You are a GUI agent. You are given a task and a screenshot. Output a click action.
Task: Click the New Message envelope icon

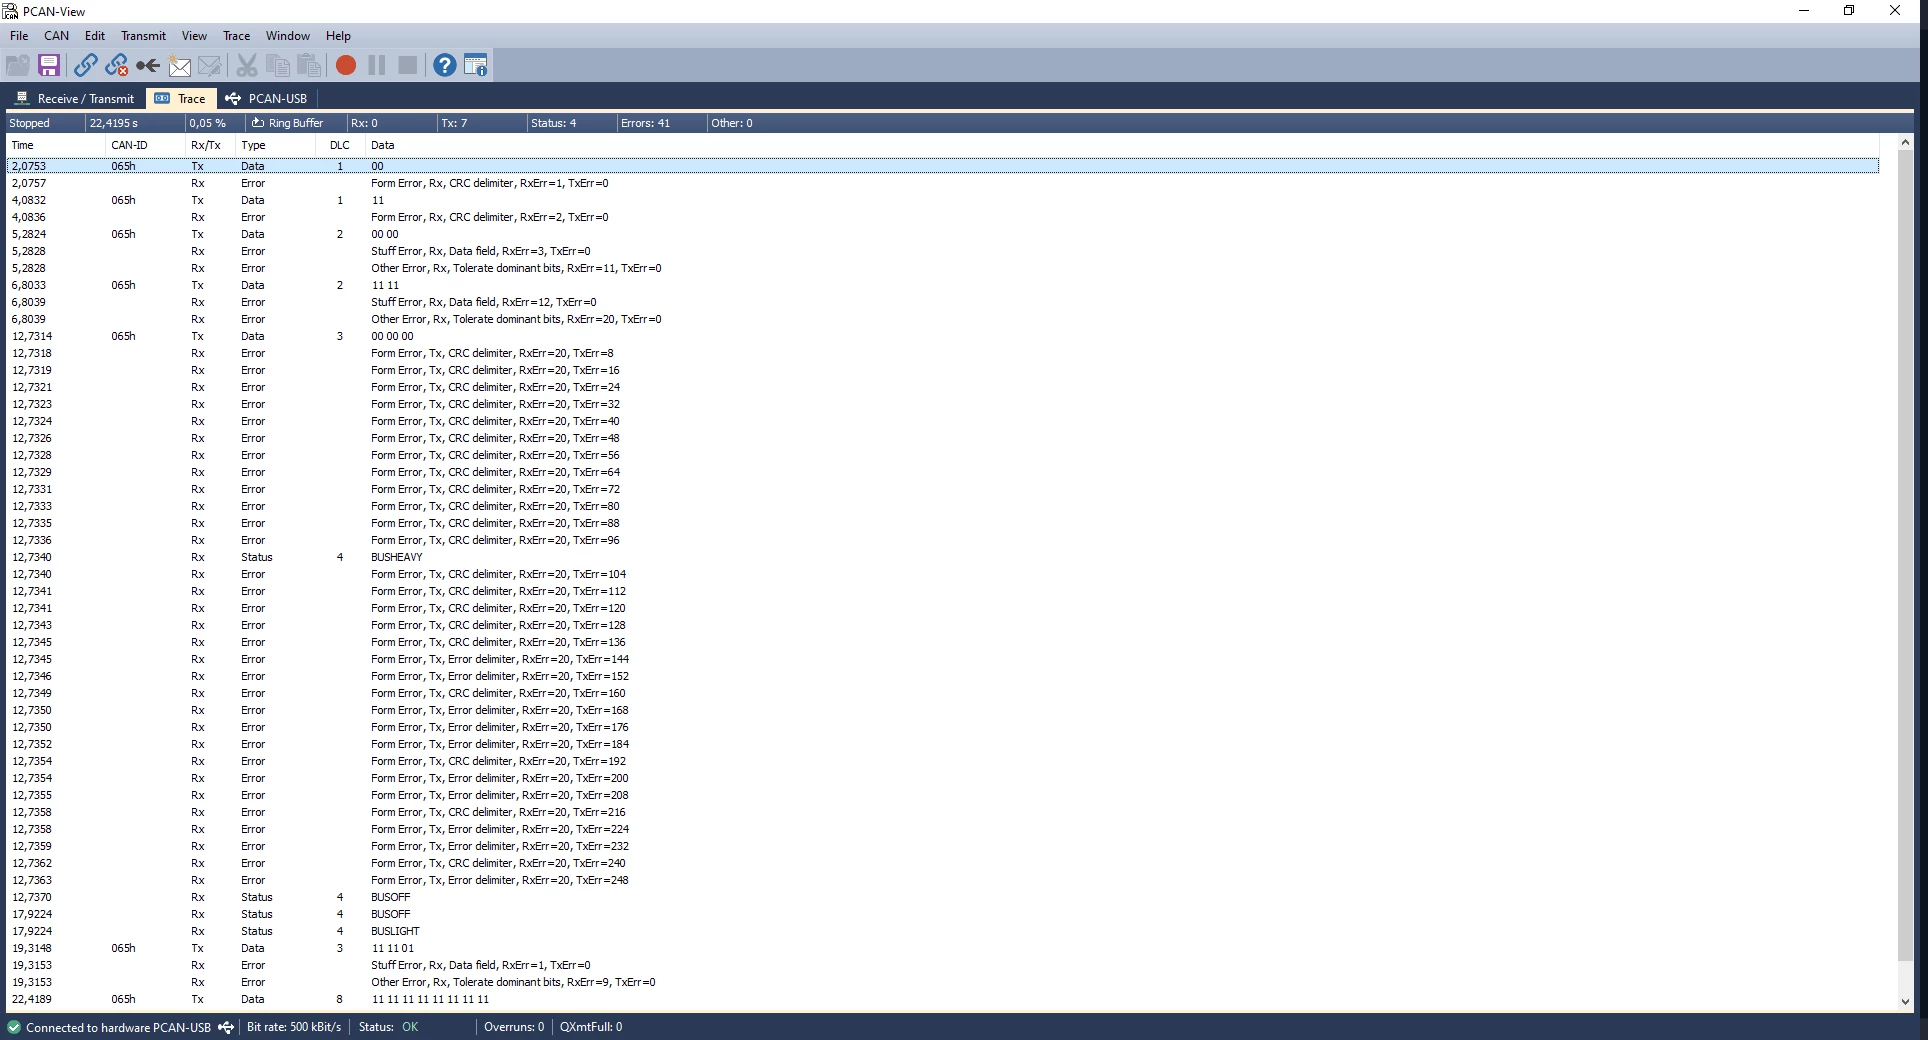(x=179, y=66)
